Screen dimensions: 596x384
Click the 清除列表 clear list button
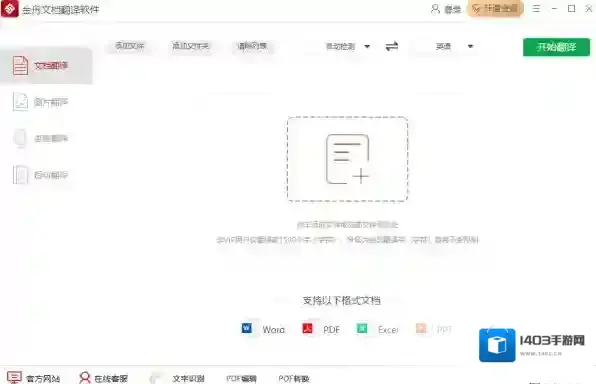[252, 46]
